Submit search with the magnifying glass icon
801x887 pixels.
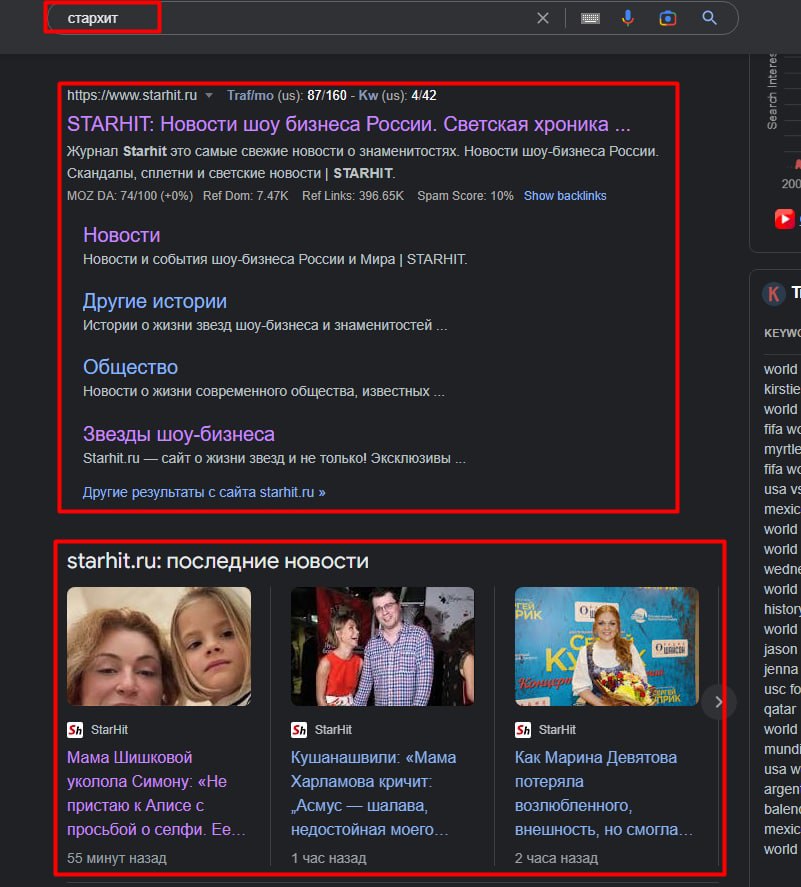(709, 18)
